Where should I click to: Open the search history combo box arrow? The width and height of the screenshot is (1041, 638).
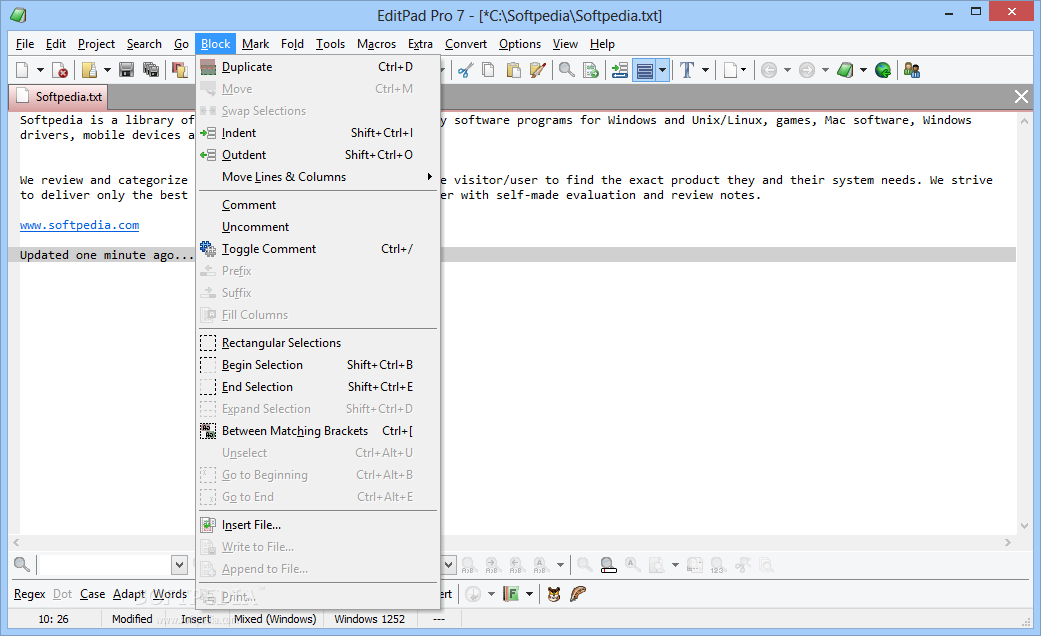[179, 565]
